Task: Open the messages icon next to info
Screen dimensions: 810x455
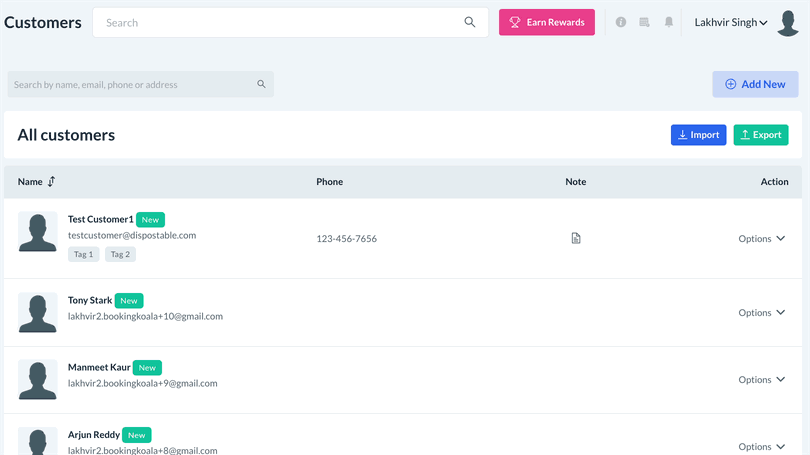Action: (644, 22)
